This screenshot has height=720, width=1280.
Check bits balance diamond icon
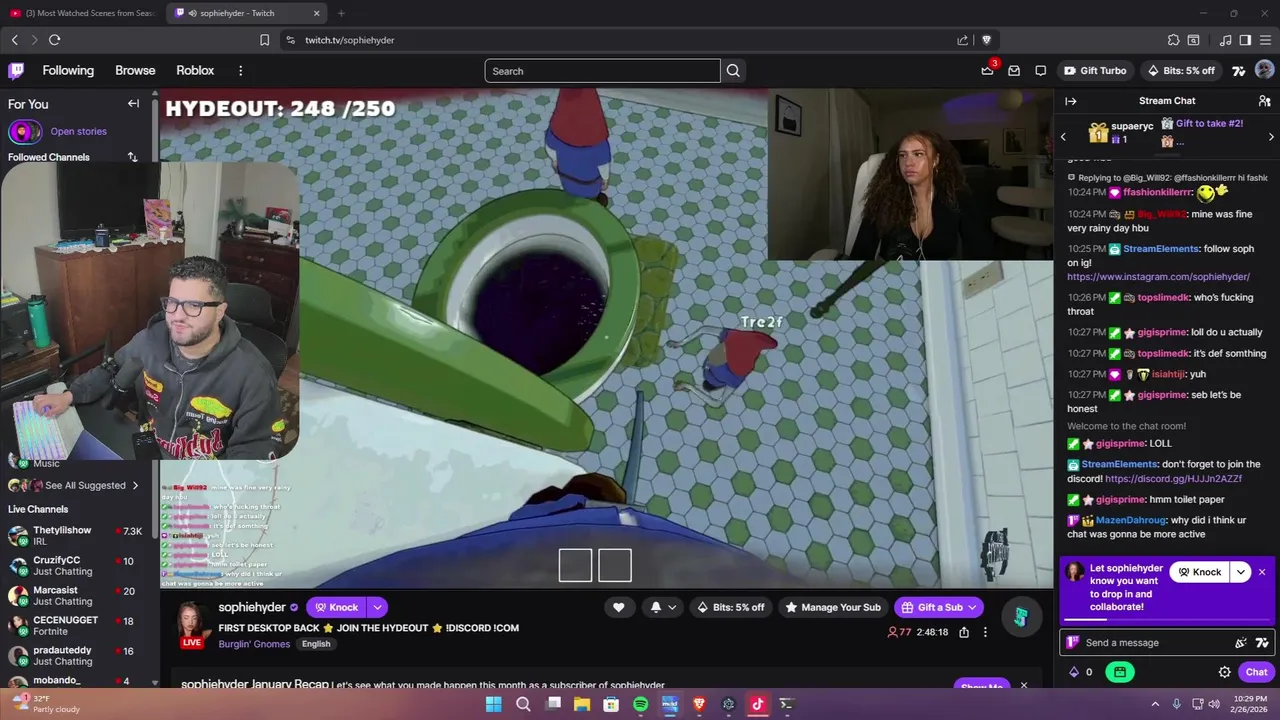(1074, 672)
